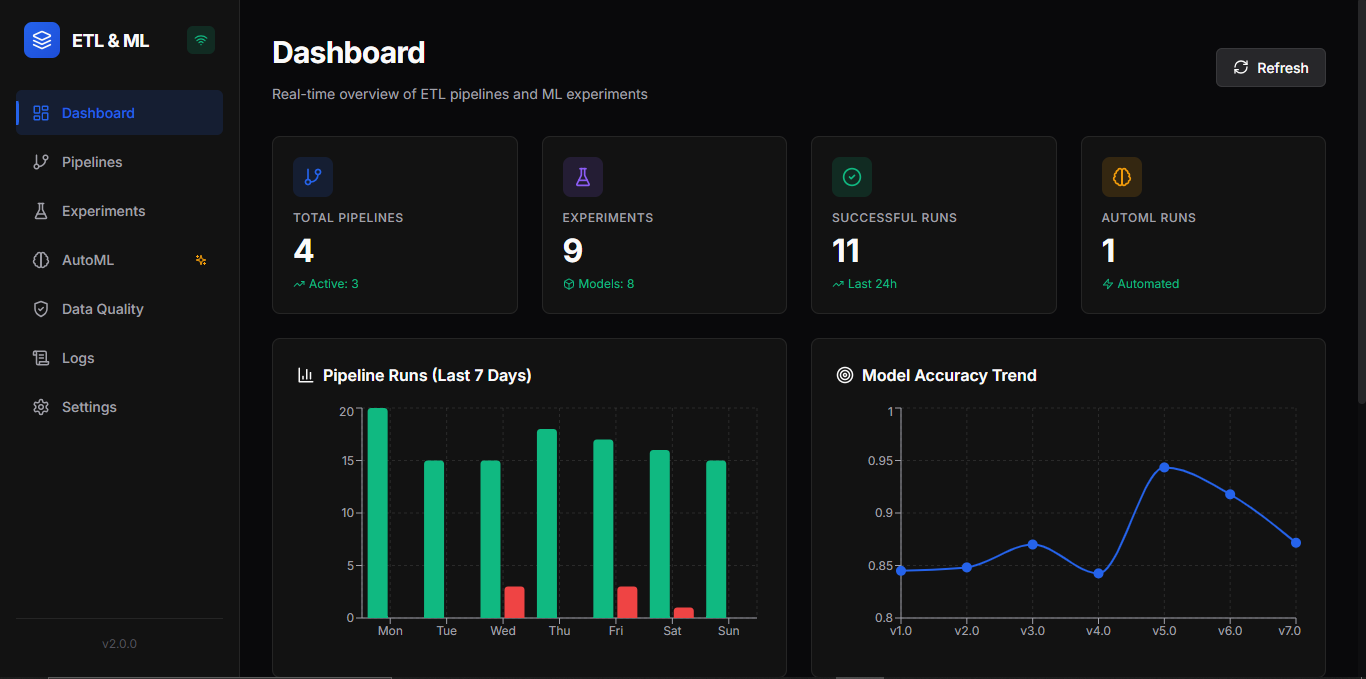Click the trend arrow icon beside Last 24h

[x=838, y=284]
